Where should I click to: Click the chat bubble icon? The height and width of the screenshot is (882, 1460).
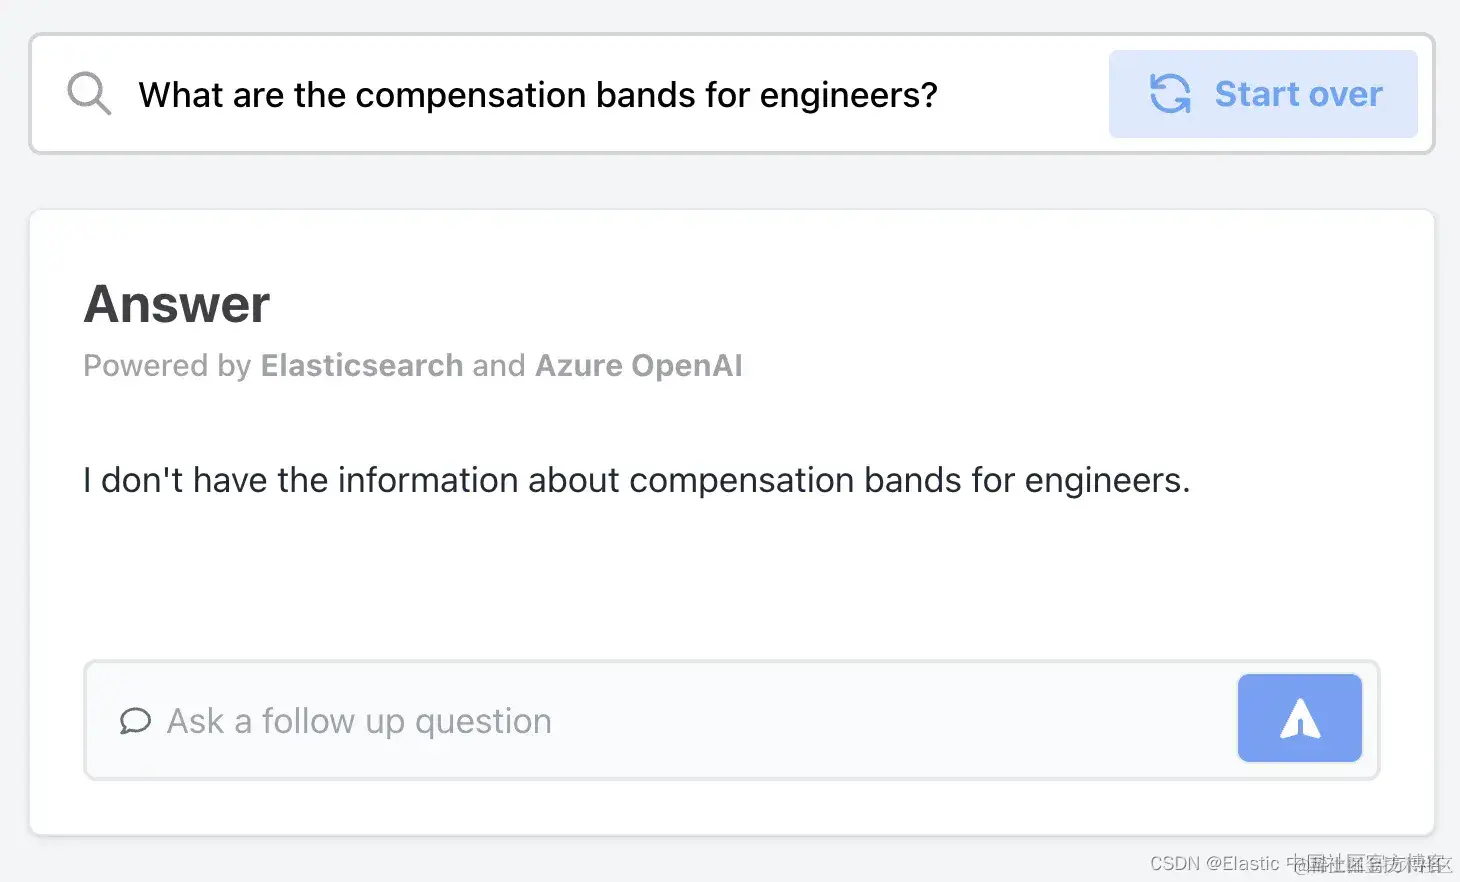tap(135, 721)
